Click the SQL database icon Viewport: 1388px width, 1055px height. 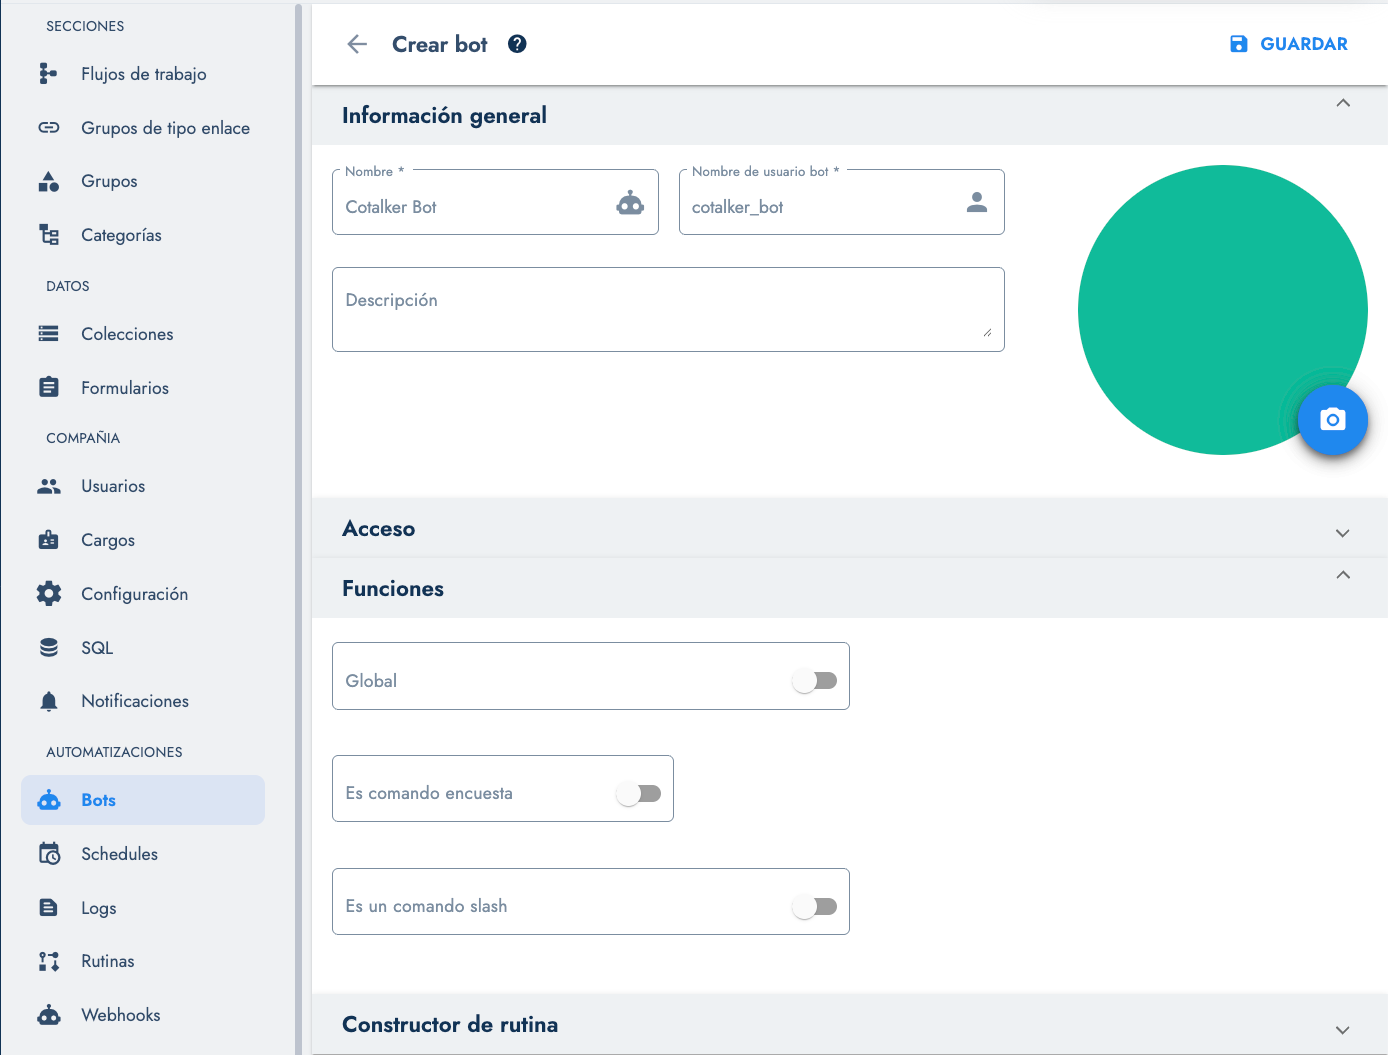[48, 647]
